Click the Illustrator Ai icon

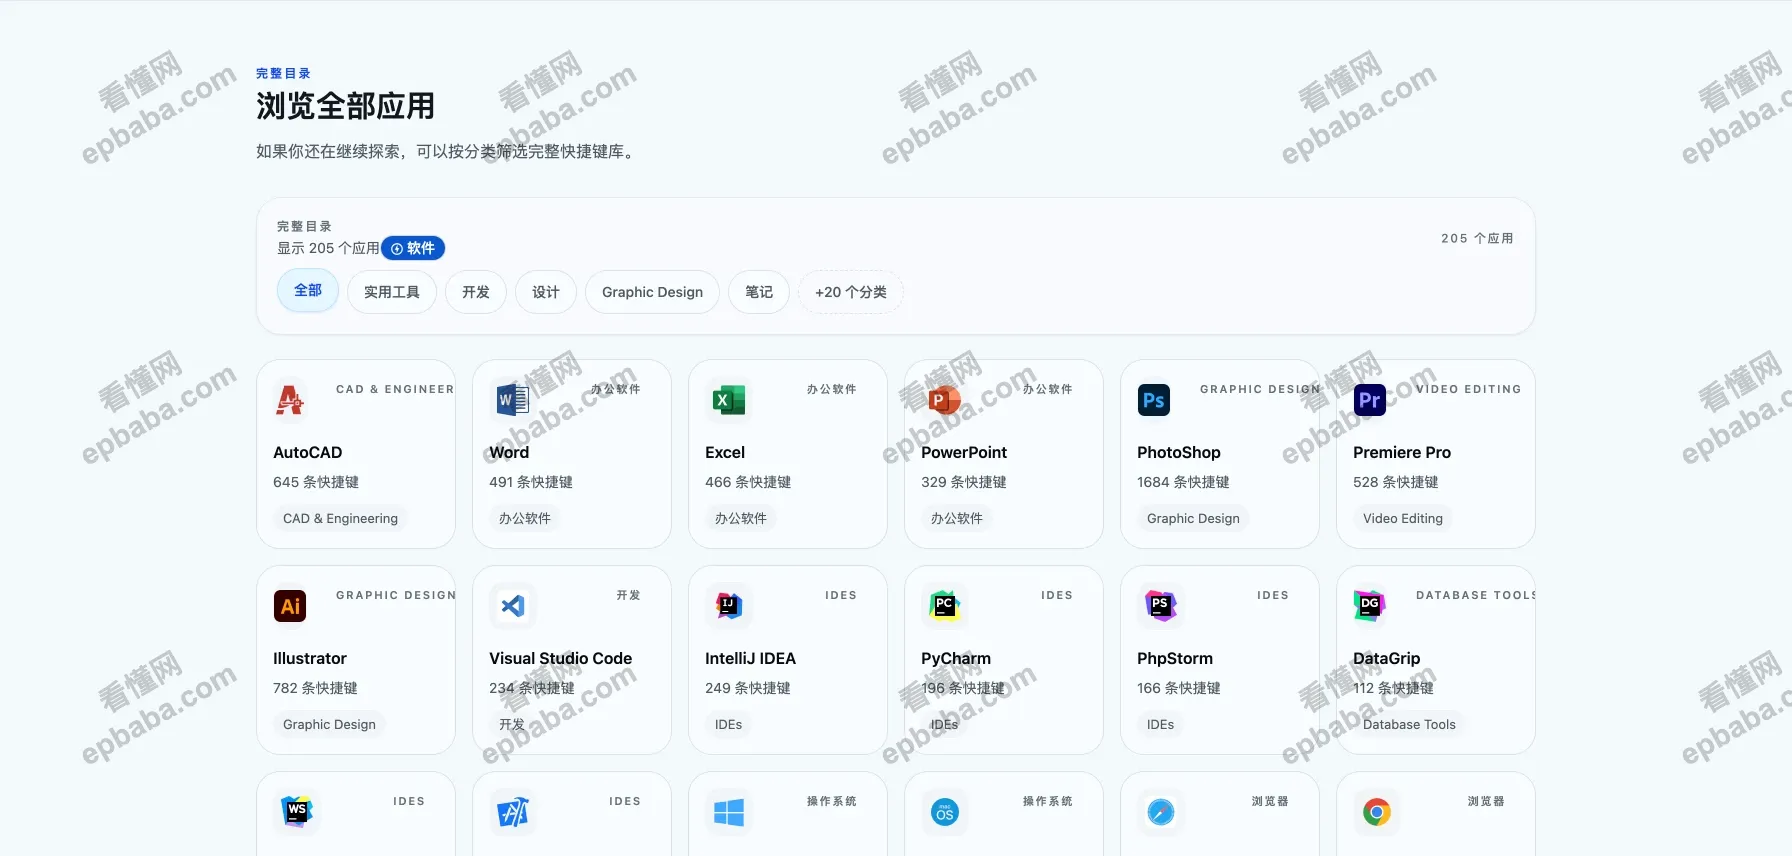coord(290,606)
